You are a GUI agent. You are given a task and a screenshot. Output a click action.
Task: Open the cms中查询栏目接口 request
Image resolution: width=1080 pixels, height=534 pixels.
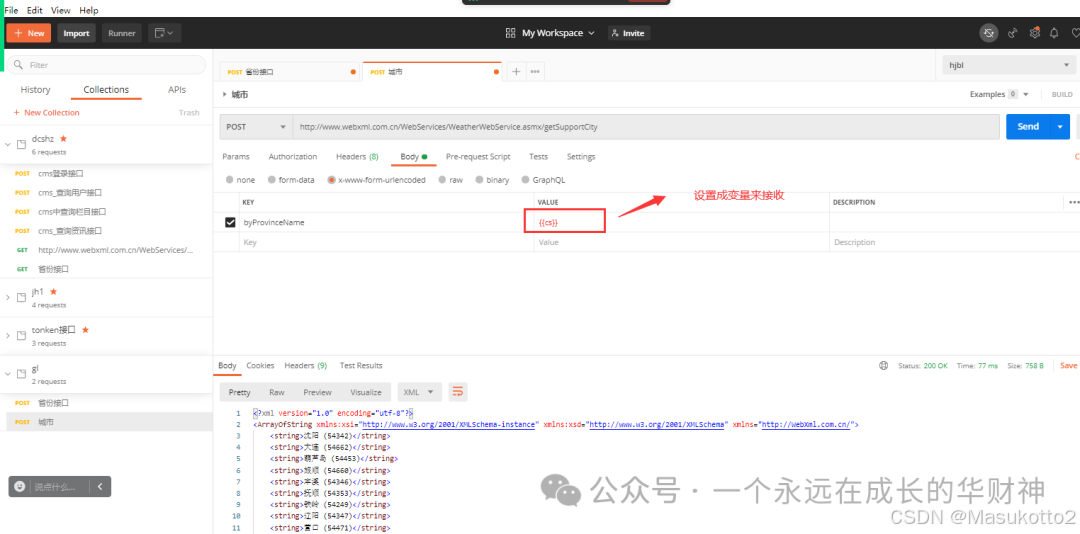pyautogui.click(x=72, y=212)
